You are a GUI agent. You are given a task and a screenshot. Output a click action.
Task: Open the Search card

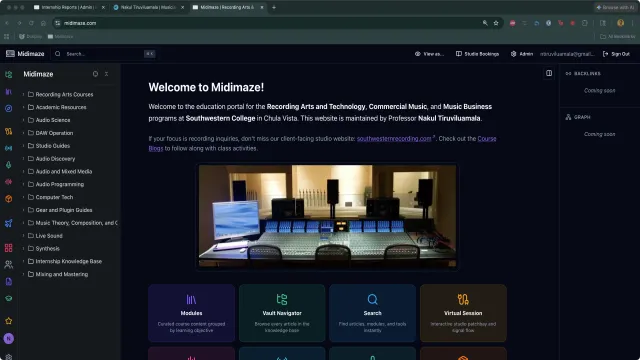click(373, 313)
